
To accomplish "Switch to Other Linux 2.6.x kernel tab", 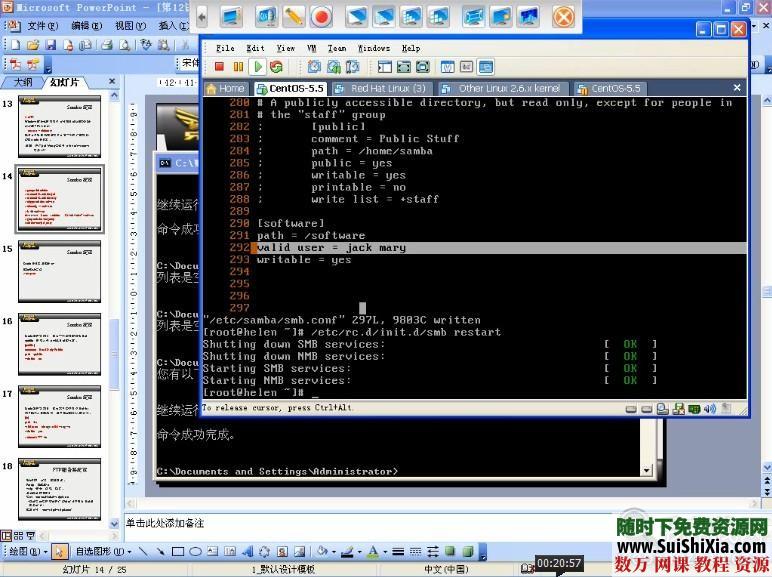I will (503, 89).
